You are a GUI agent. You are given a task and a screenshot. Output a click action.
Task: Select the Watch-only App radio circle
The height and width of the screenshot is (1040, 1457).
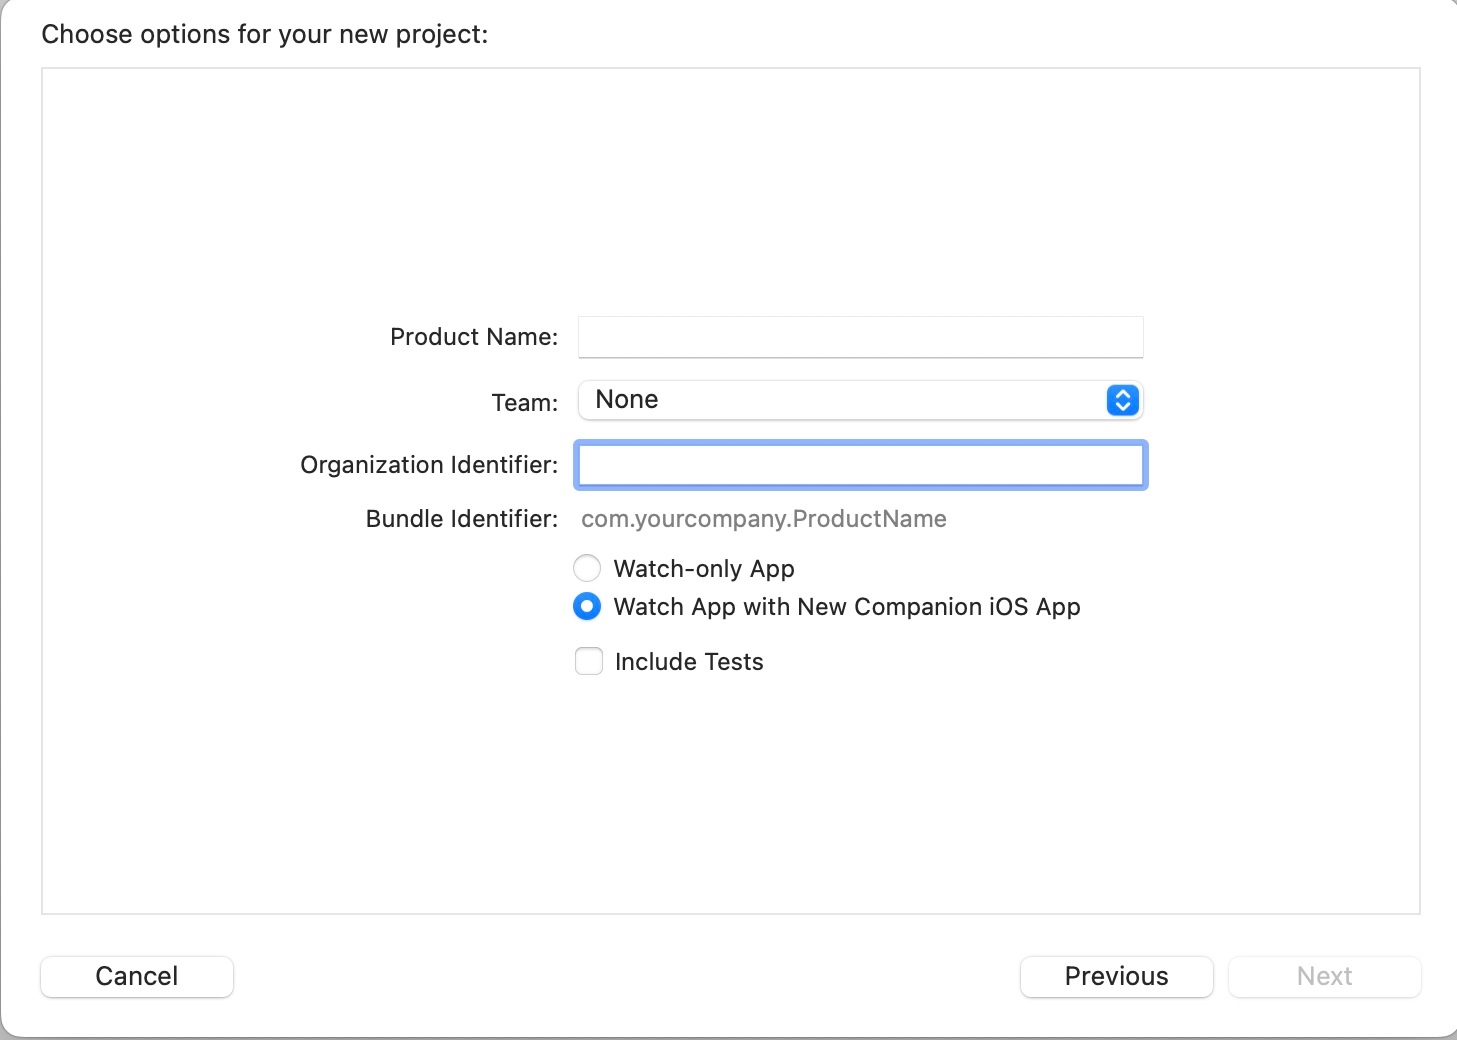(587, 568)
